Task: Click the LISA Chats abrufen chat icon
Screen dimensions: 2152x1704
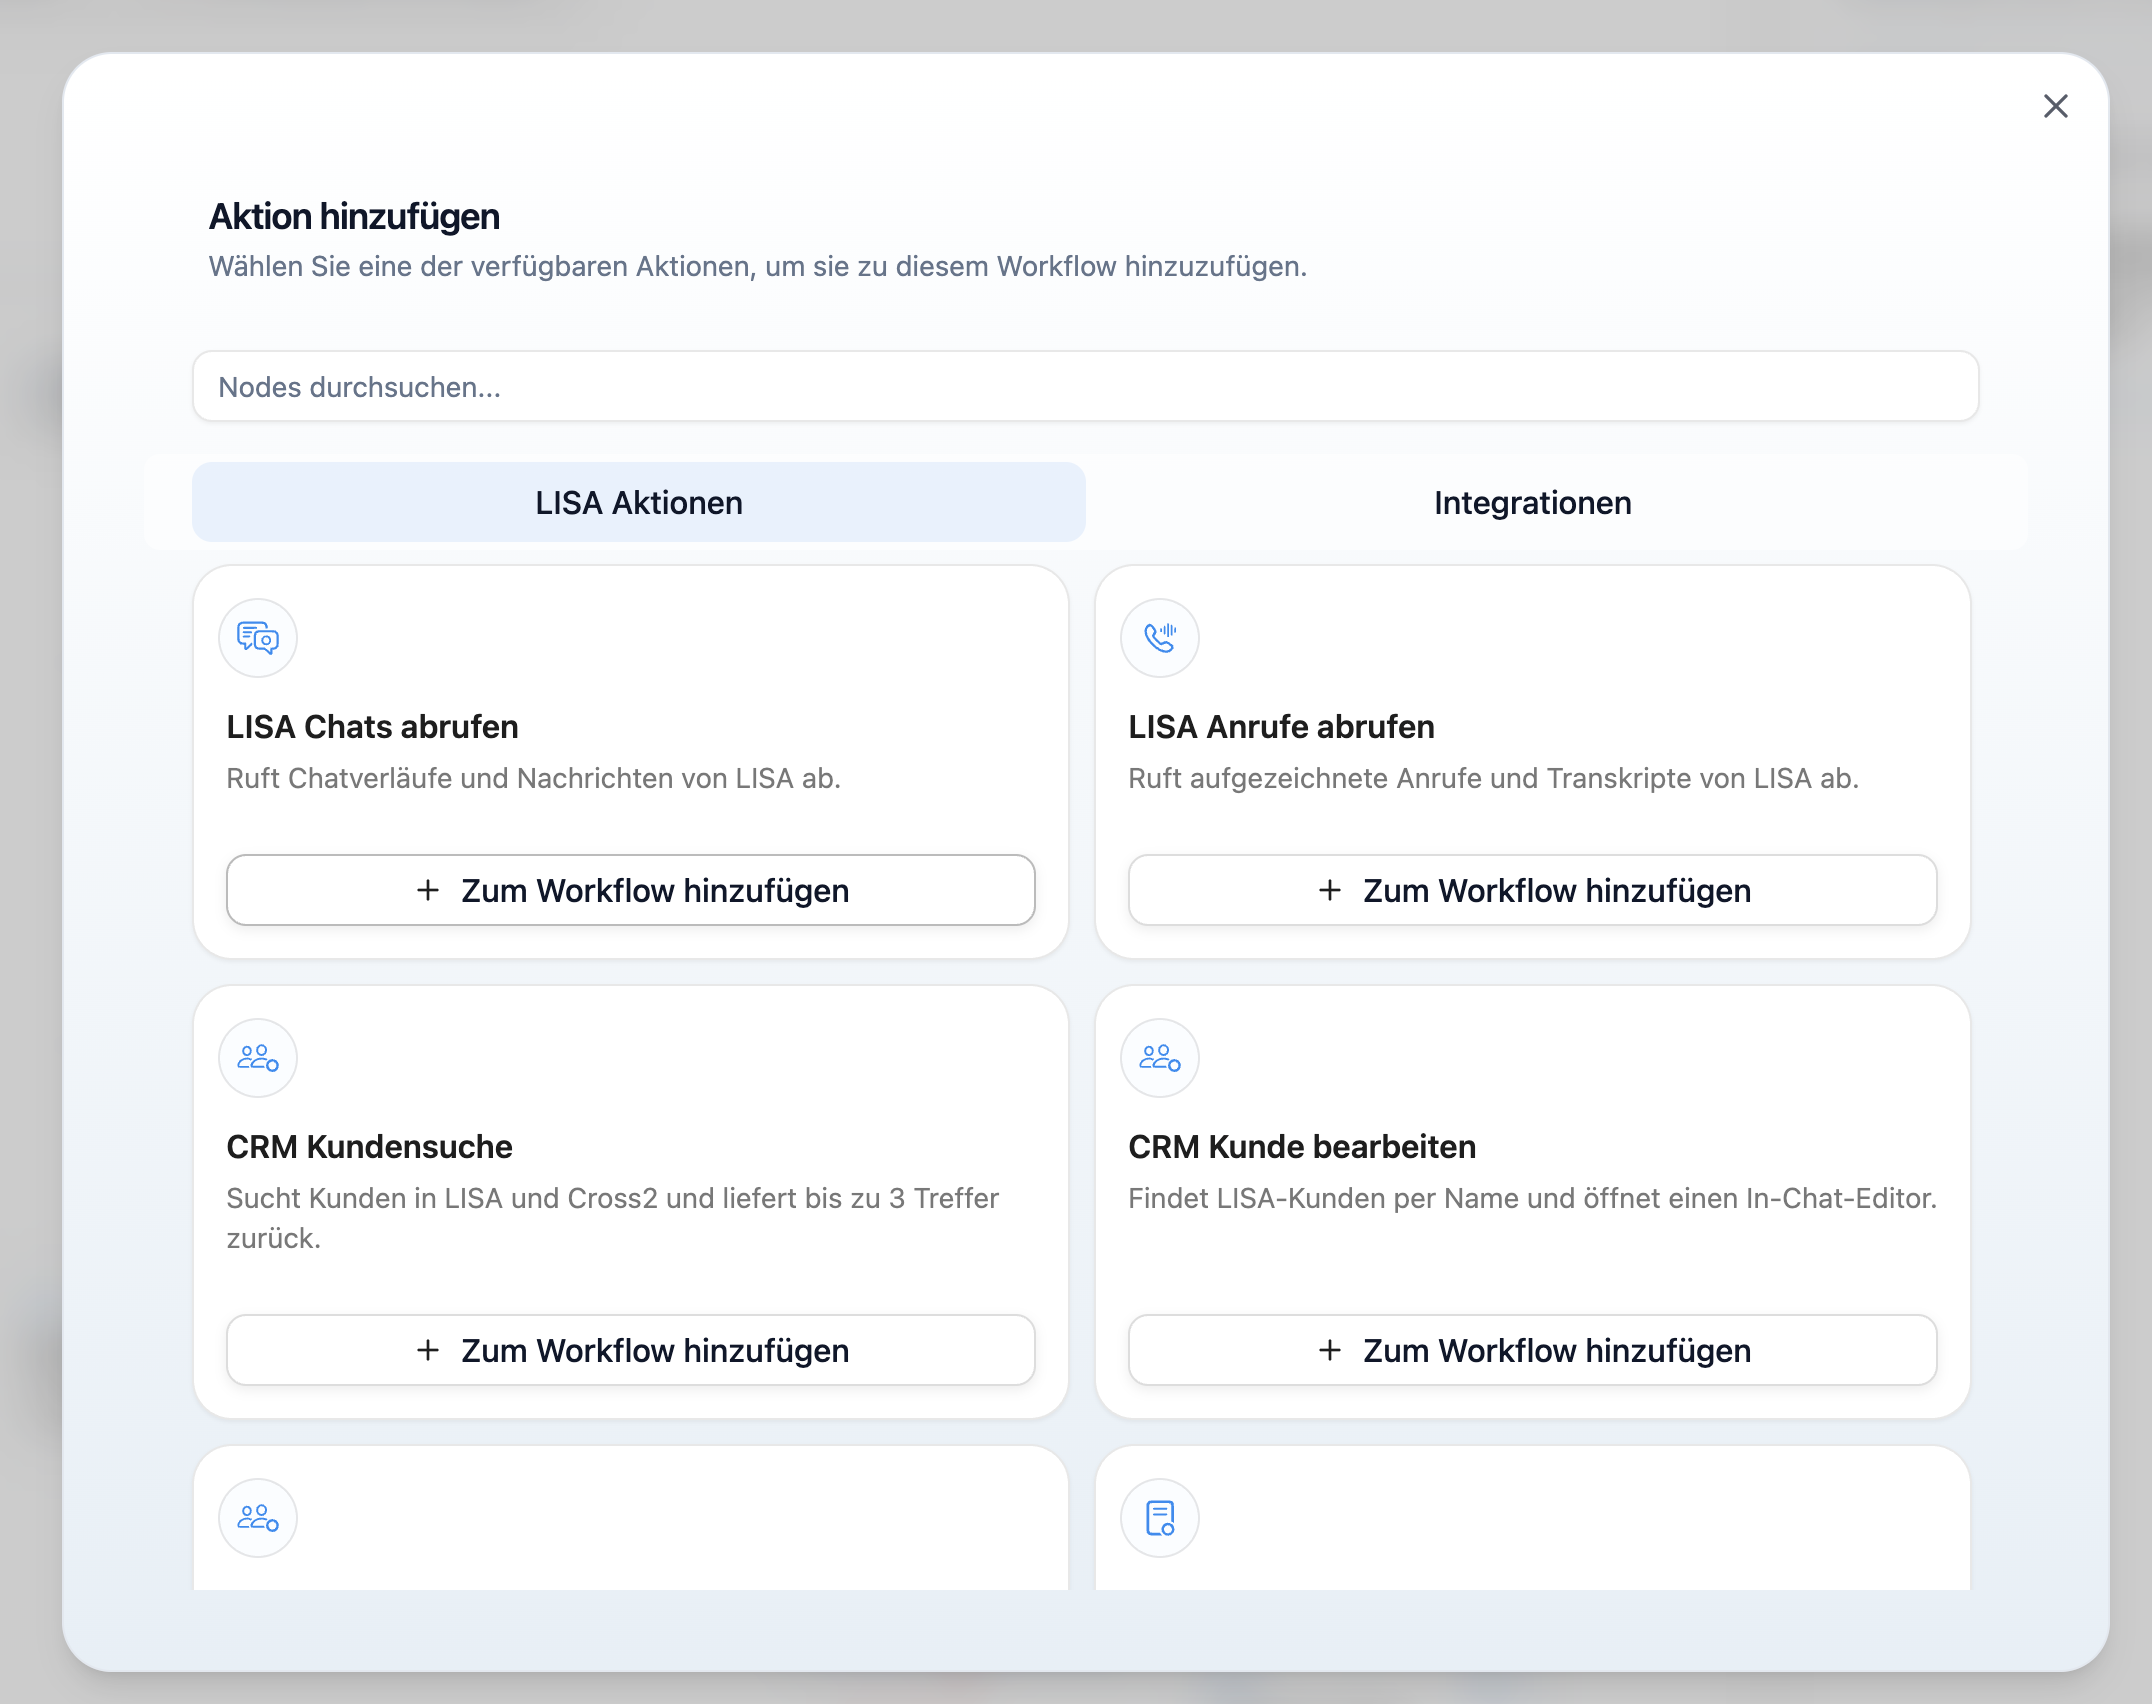Action: coord(258,638)
